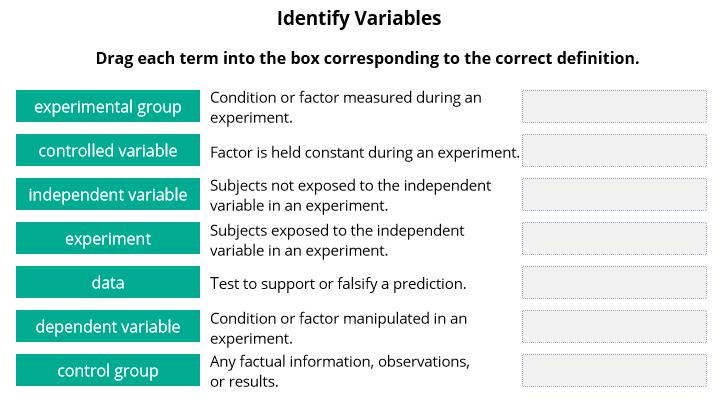The height and width of the screenshot is (405, 720).
Task: Click drop box for 'Subjects exposed' definition
Action: point(614,239)
